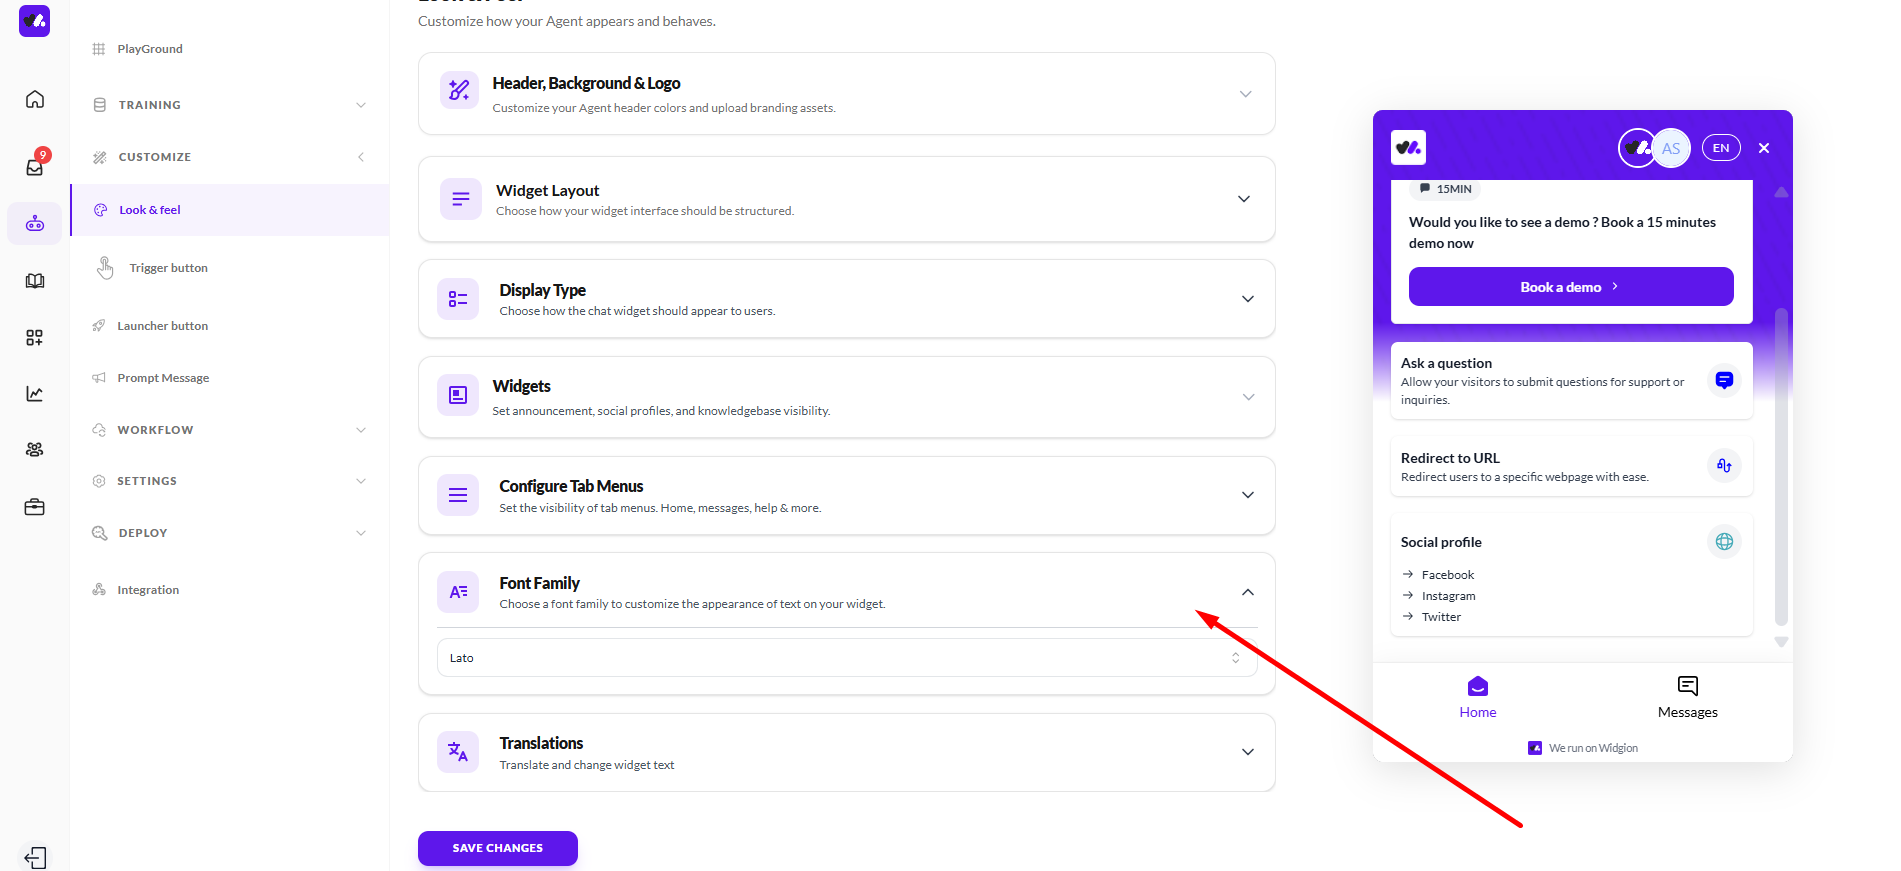Click the briefcase icon in left rail

pos(35,507)
